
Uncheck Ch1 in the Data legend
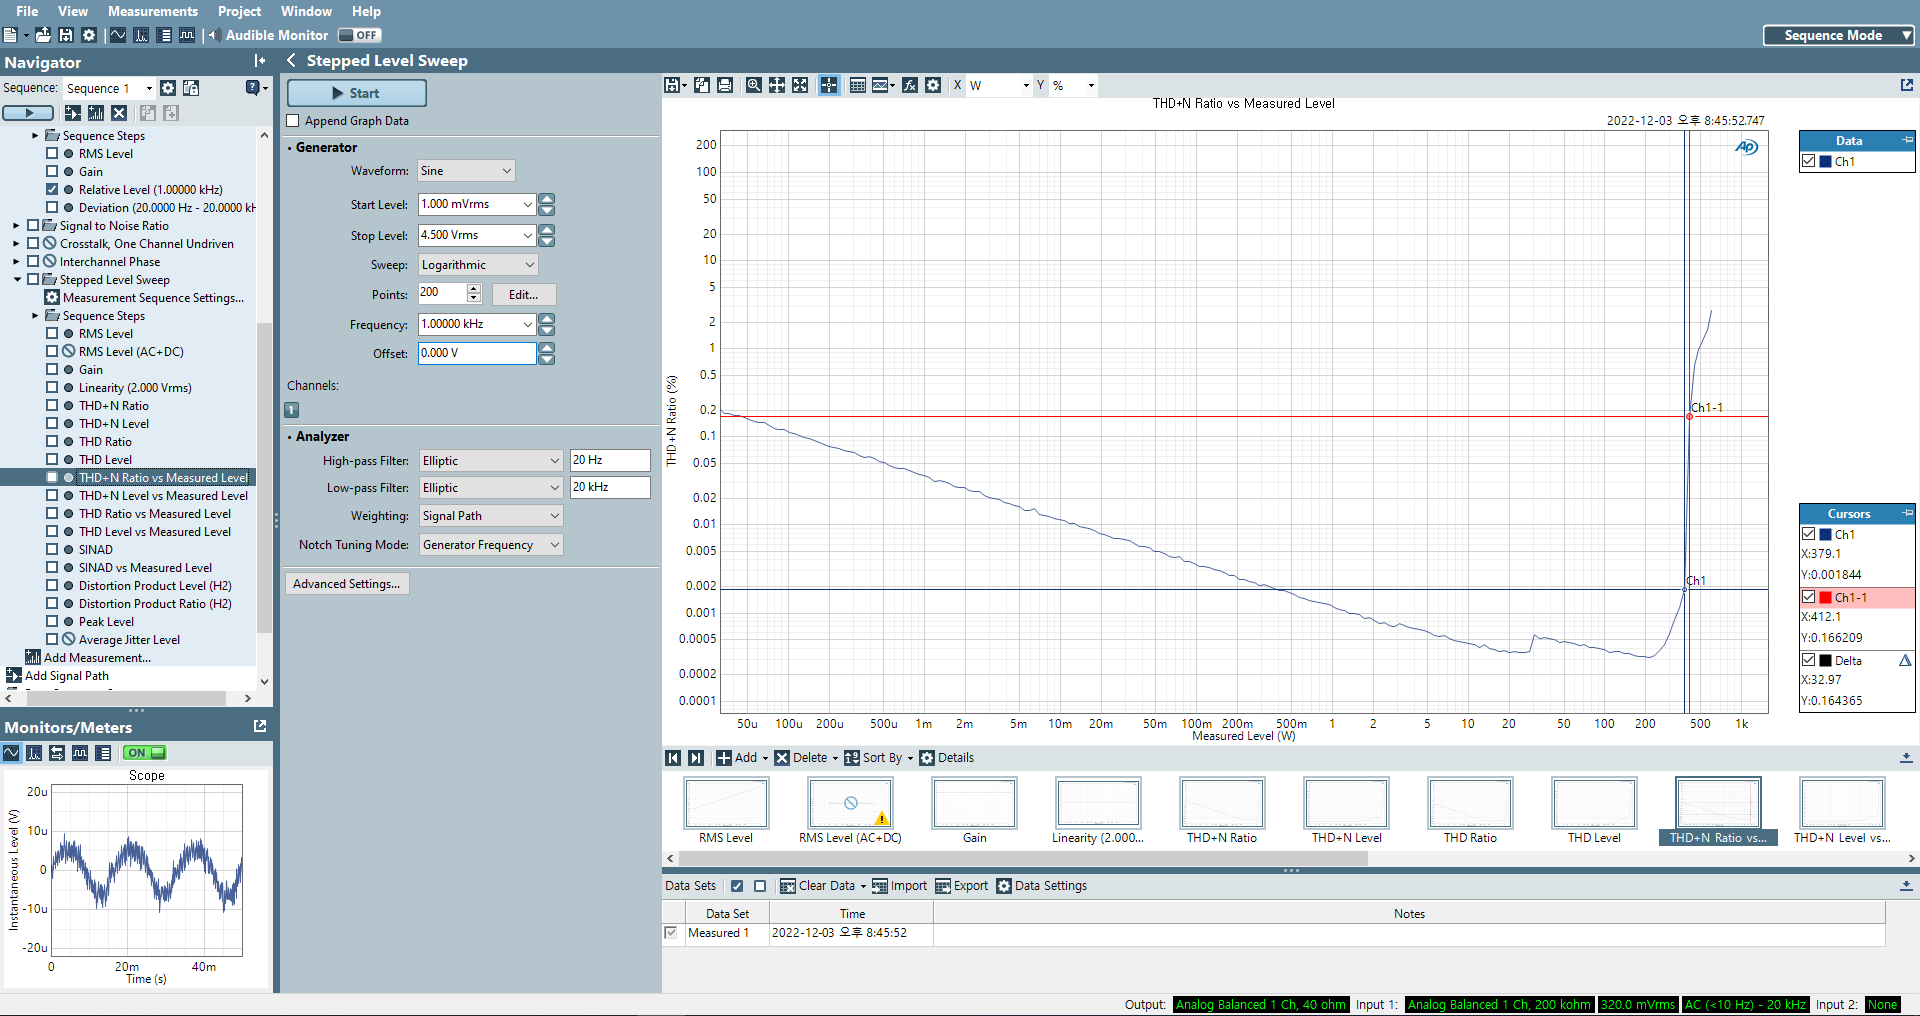[1809, 161]
